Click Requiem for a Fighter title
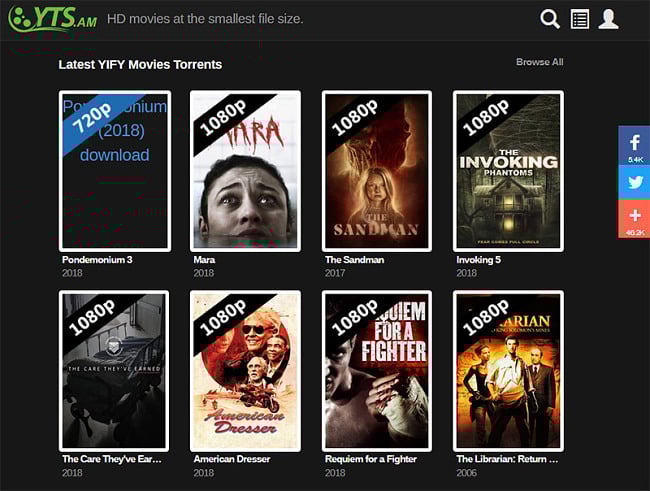Viewport: 650px width, 491px height. tap(371, 459)
